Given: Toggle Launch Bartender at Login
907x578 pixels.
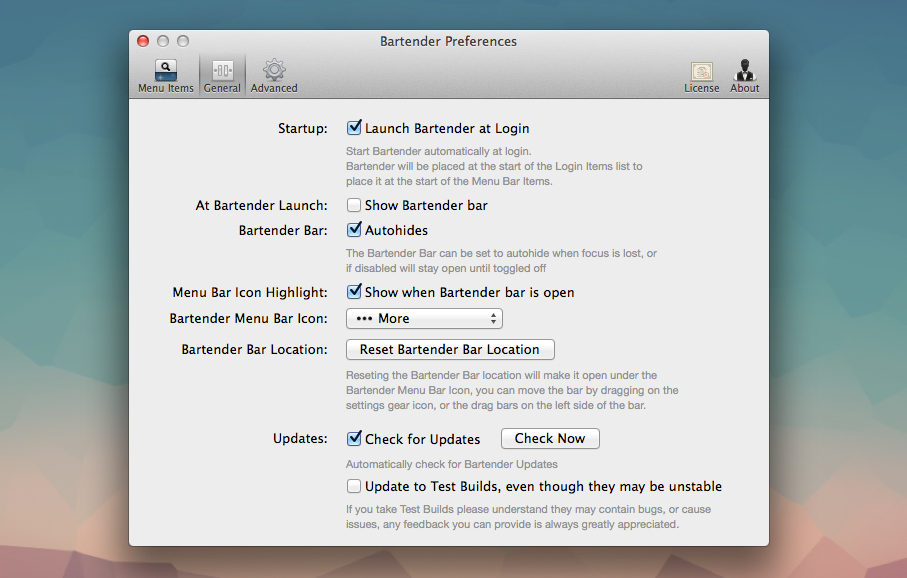Looking at the screenshot, I should pos(354,128).
